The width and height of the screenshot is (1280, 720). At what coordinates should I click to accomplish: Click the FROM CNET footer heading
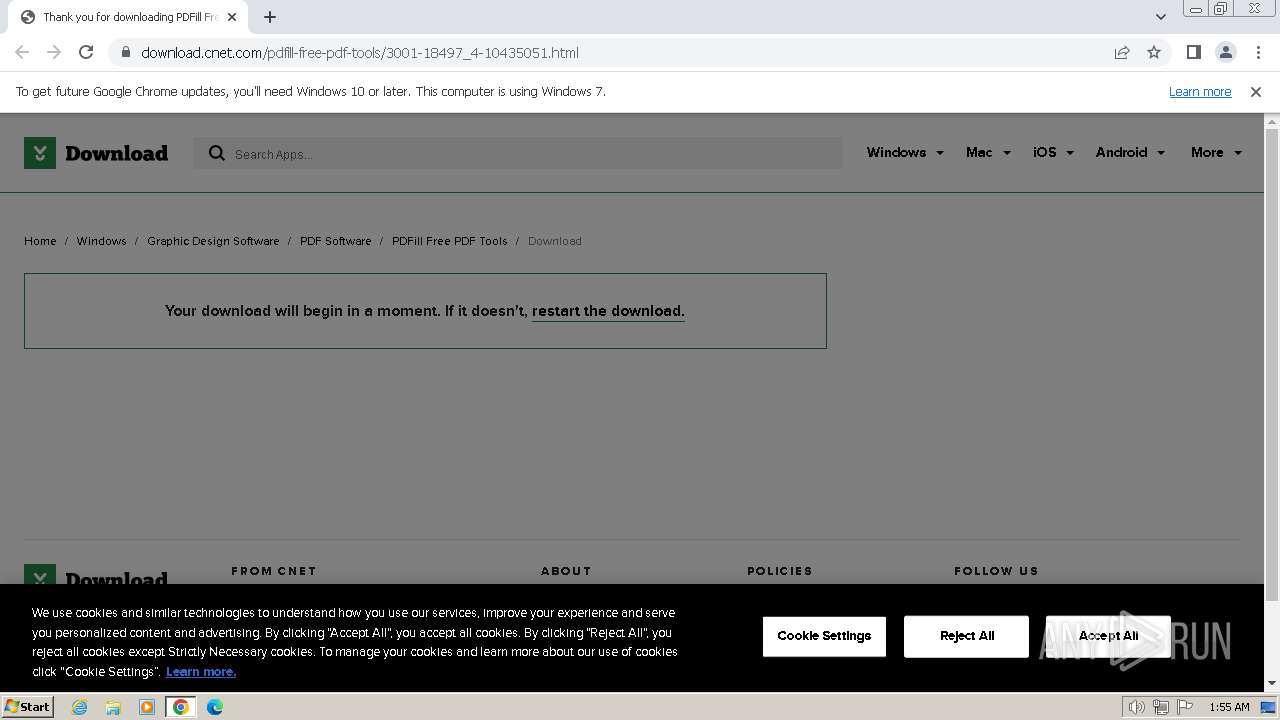(274, 571)
